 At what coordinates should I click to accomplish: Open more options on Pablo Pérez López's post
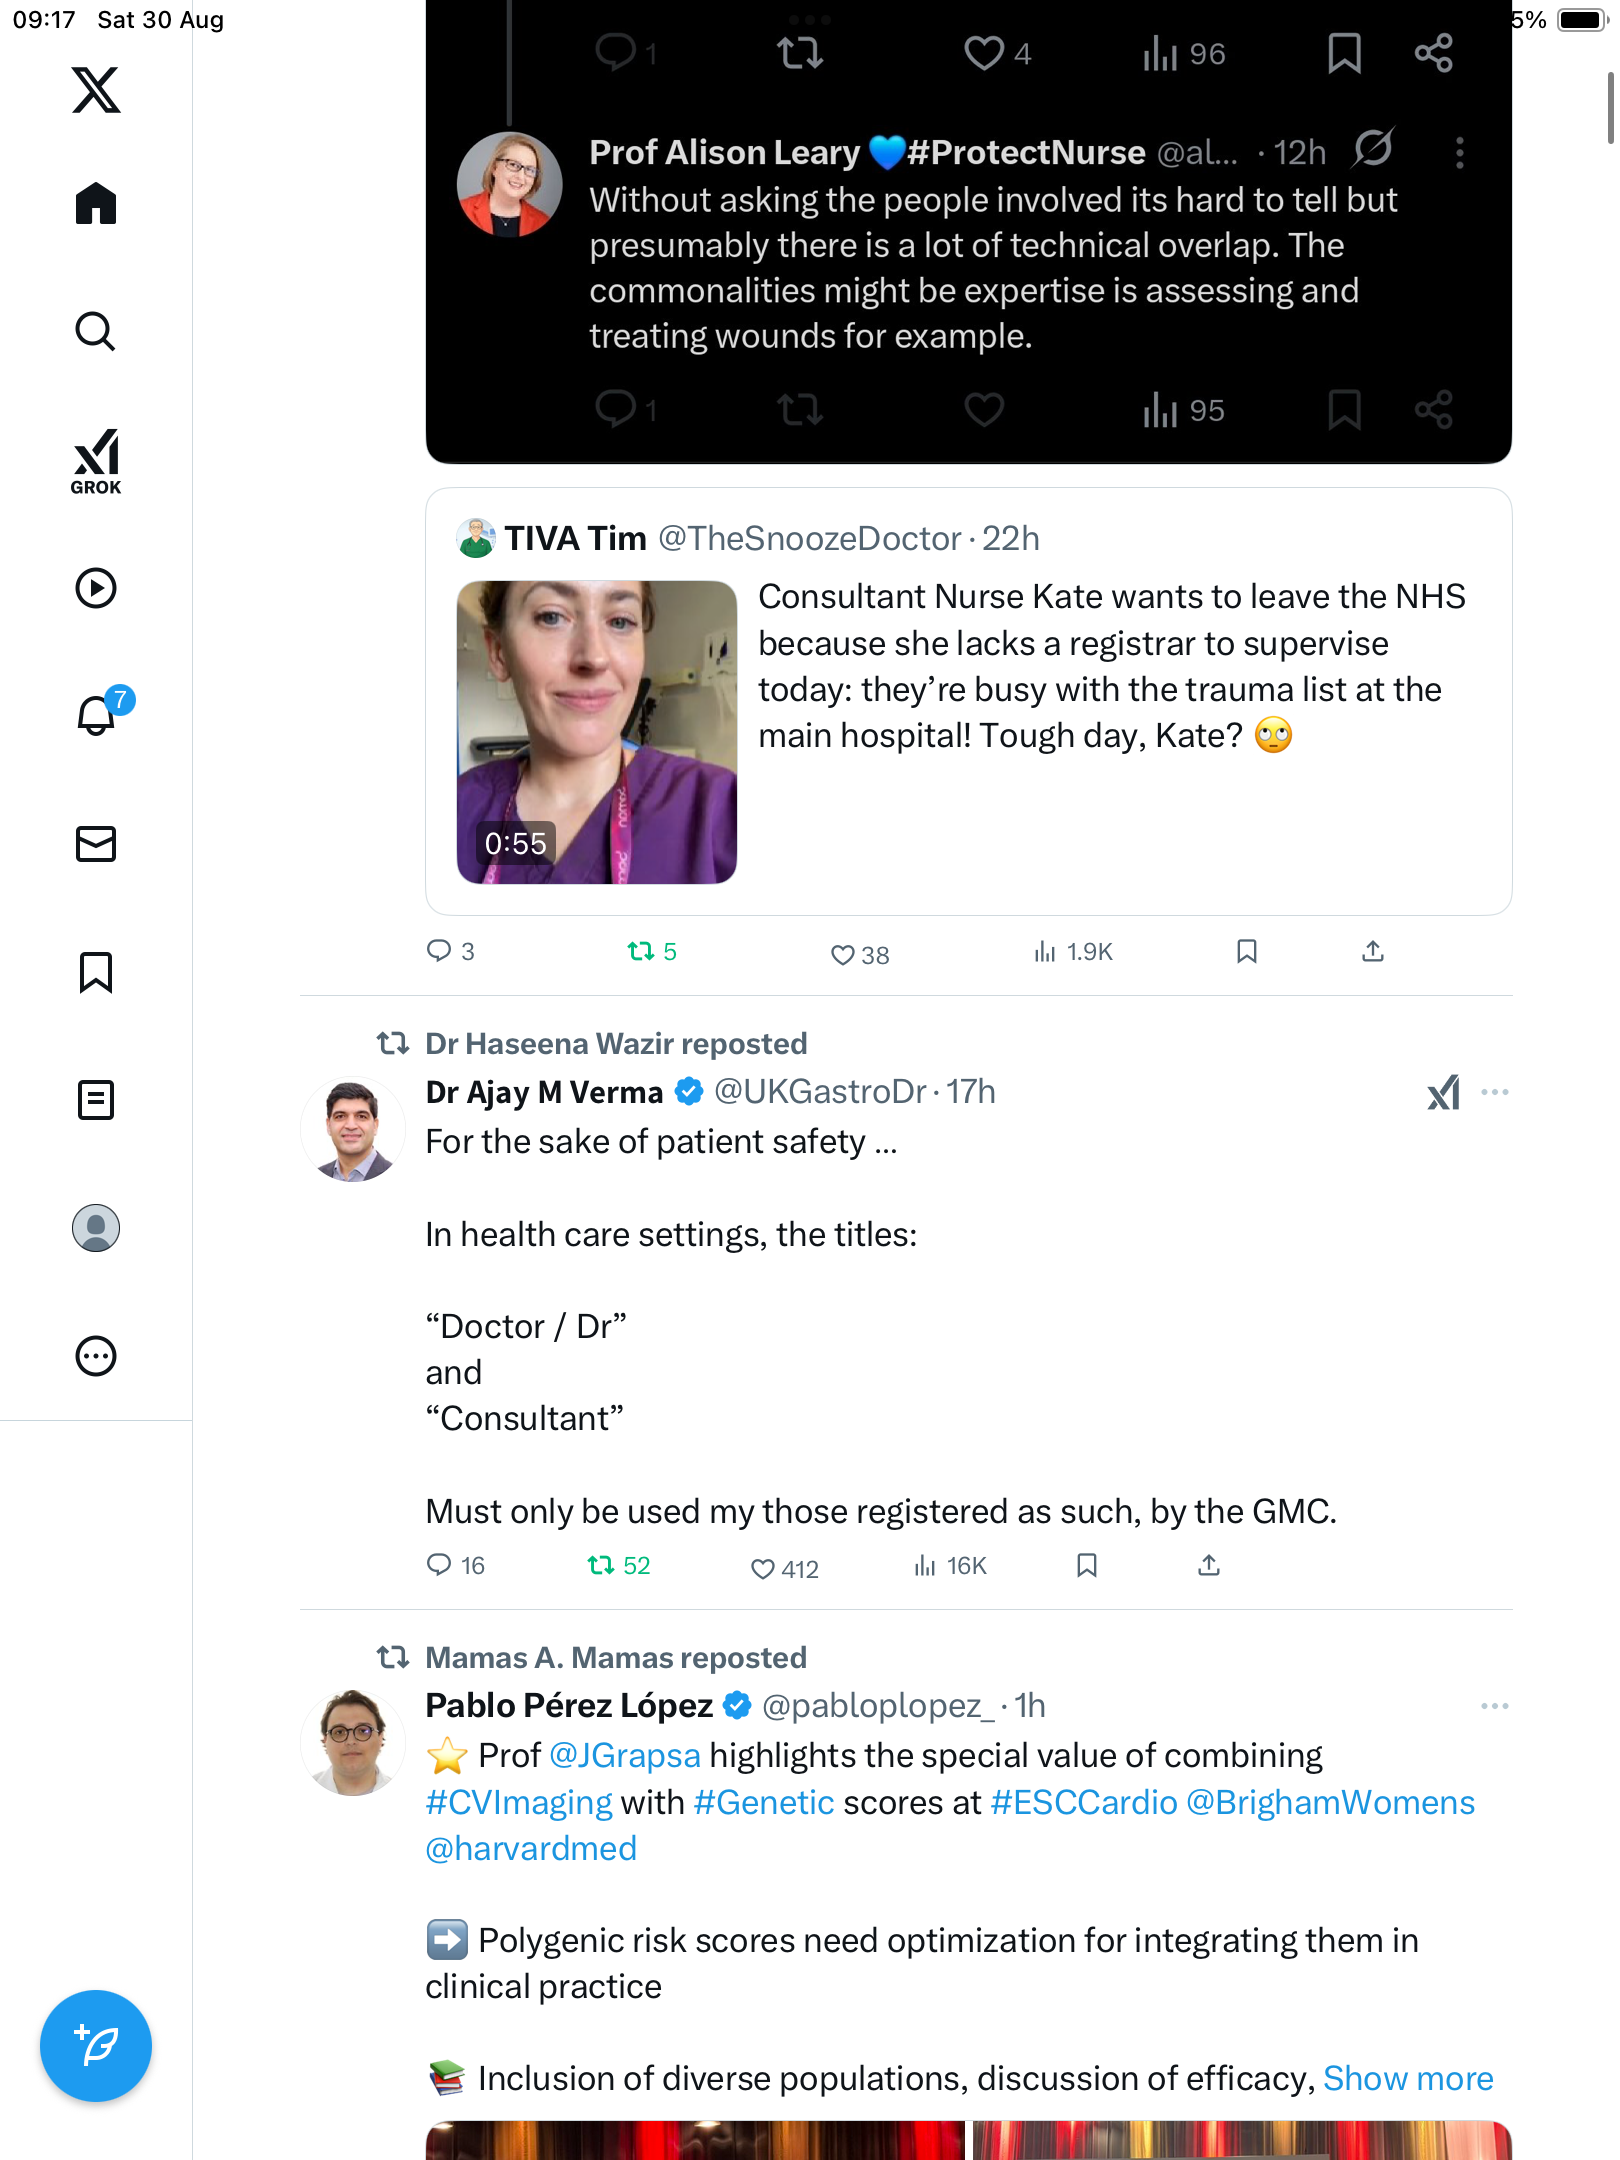1495,1706
